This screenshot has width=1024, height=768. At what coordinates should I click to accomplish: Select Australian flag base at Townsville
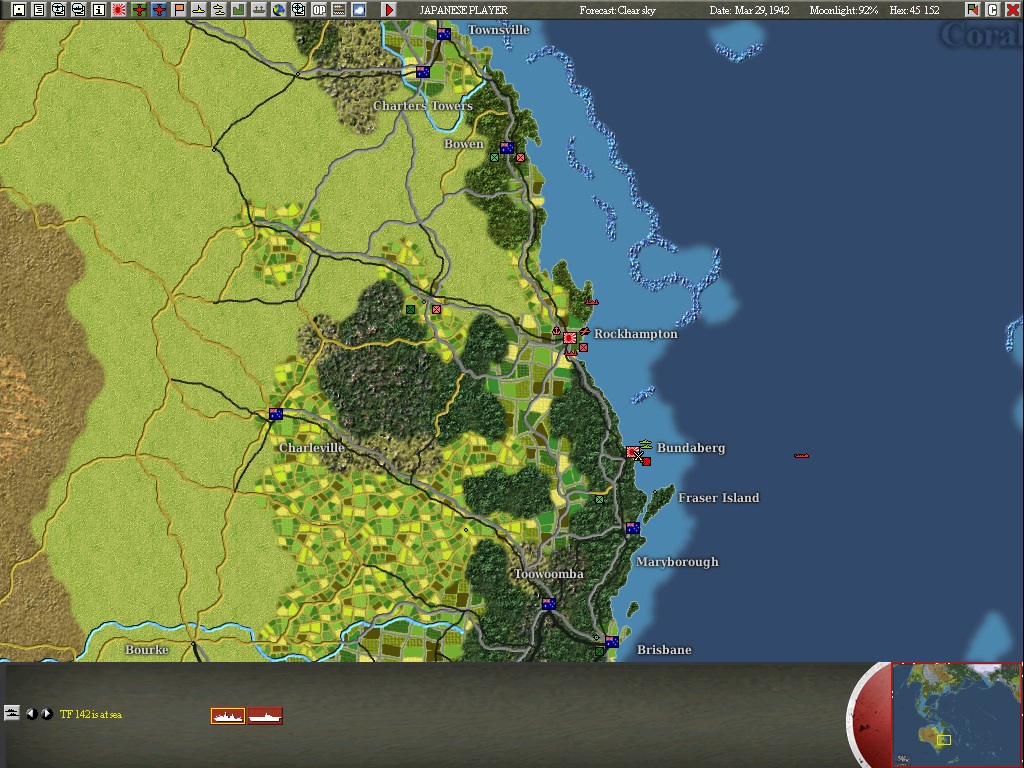443,34
